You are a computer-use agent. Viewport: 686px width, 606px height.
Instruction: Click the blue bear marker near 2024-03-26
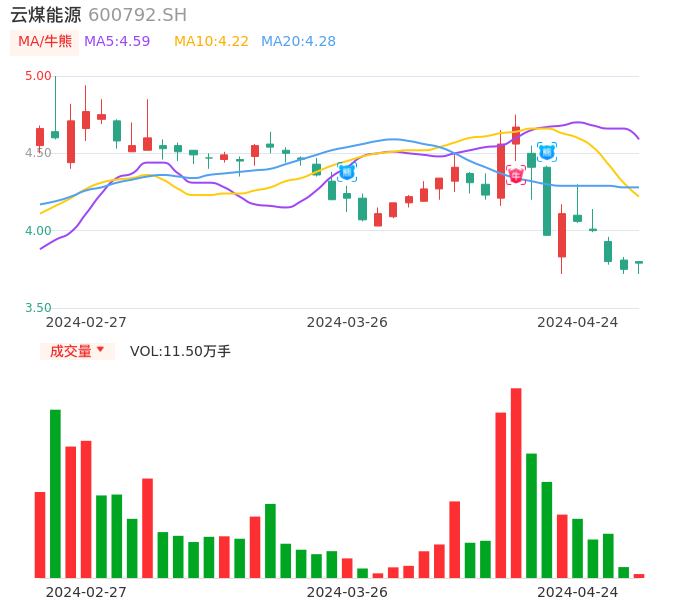pos(347,172)
